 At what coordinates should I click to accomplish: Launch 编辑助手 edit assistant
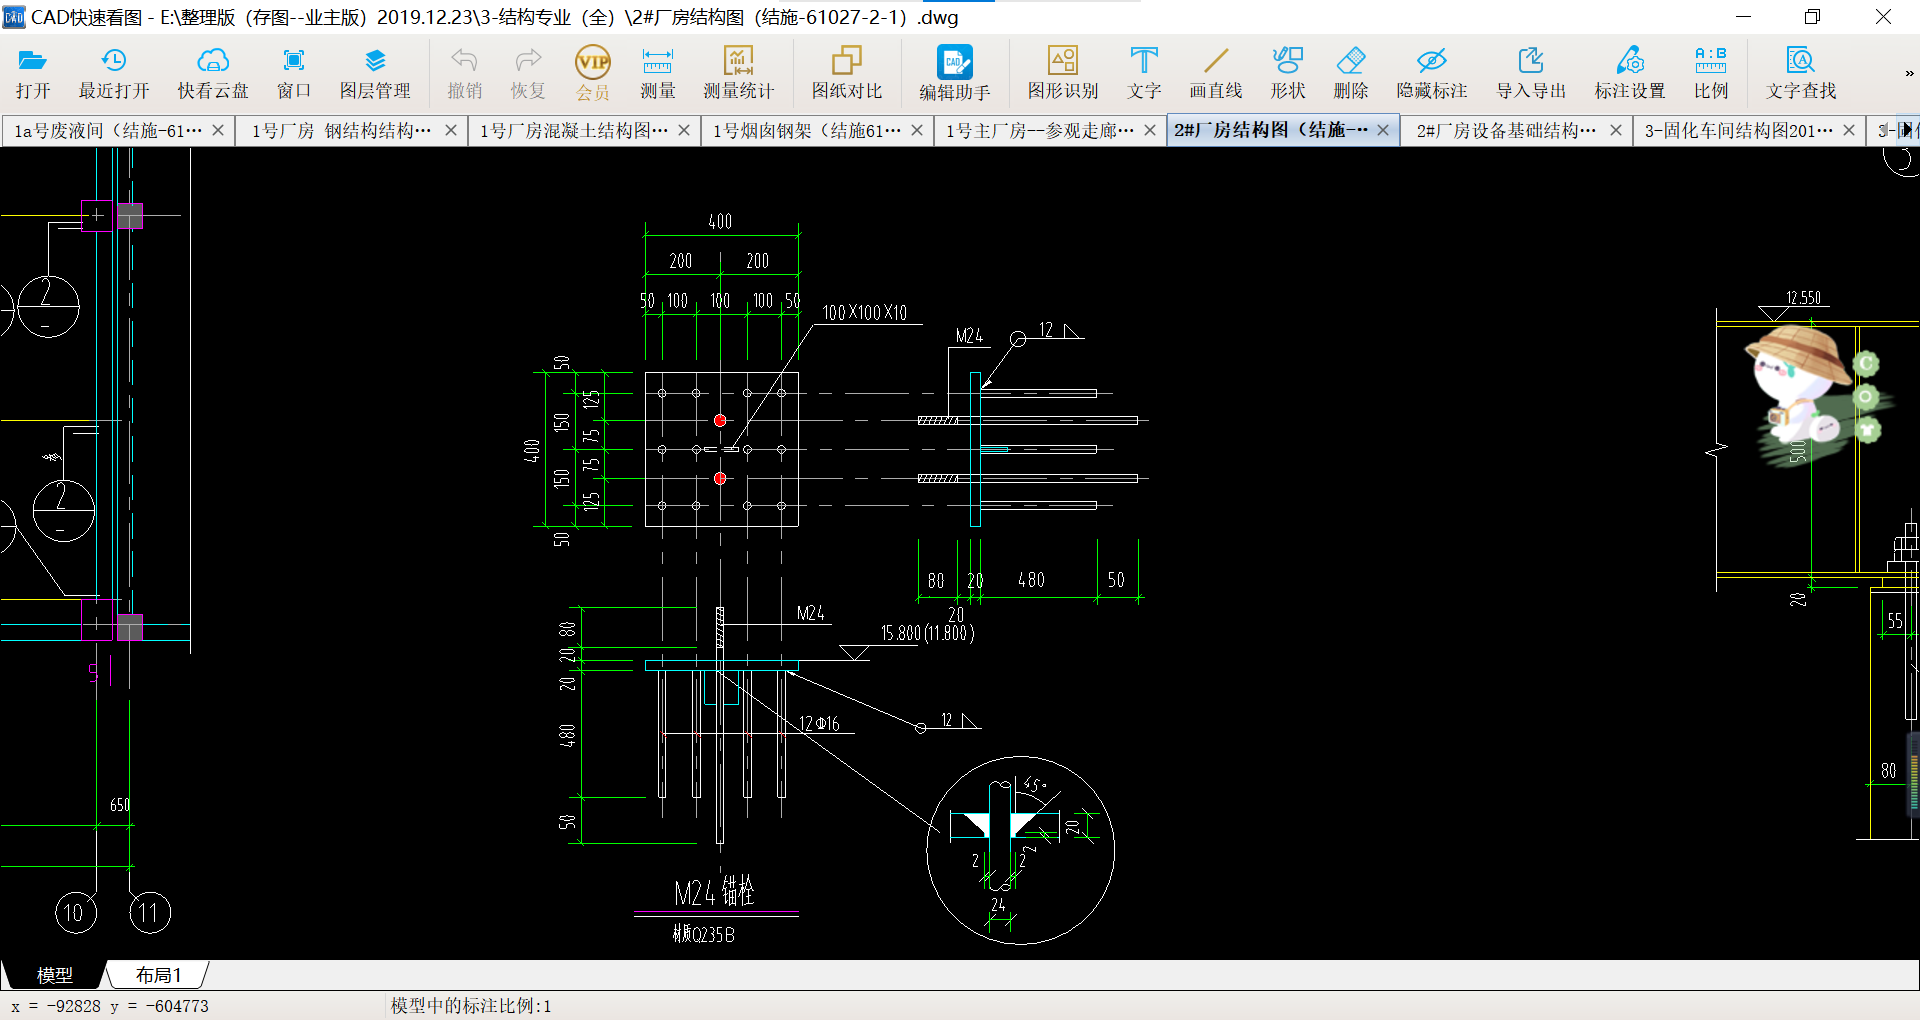tap(955, 73)
